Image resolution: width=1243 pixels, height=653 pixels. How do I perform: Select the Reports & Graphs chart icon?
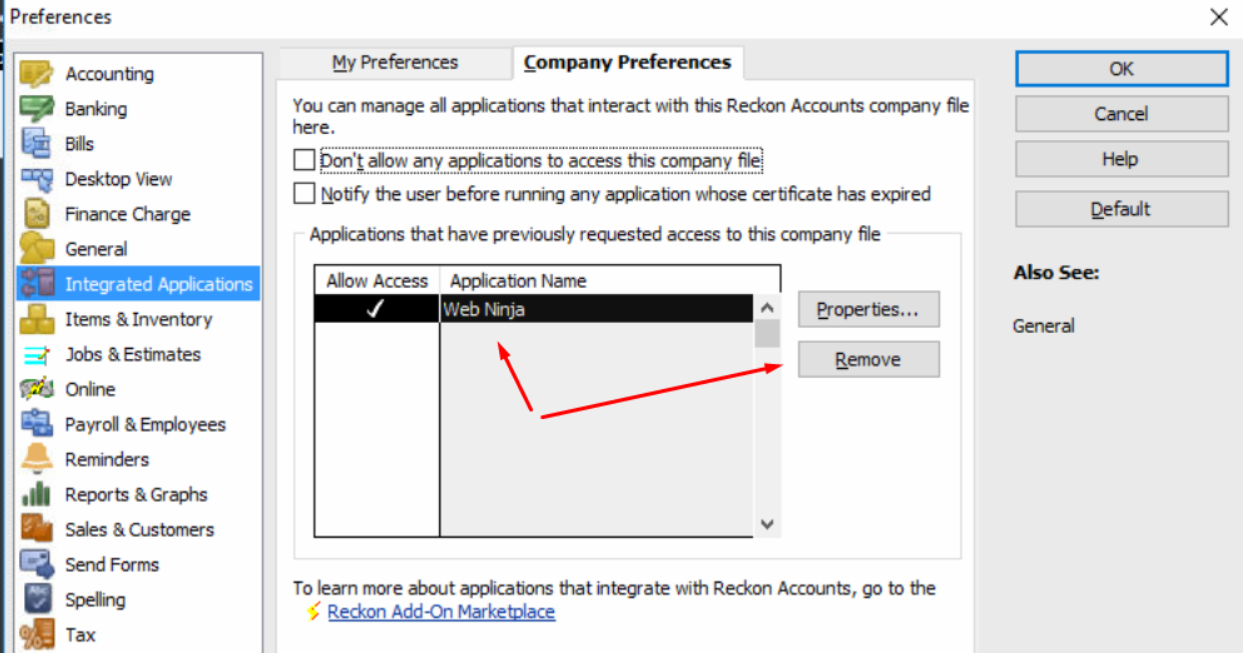pyautogui.click(x=37, y=494)
